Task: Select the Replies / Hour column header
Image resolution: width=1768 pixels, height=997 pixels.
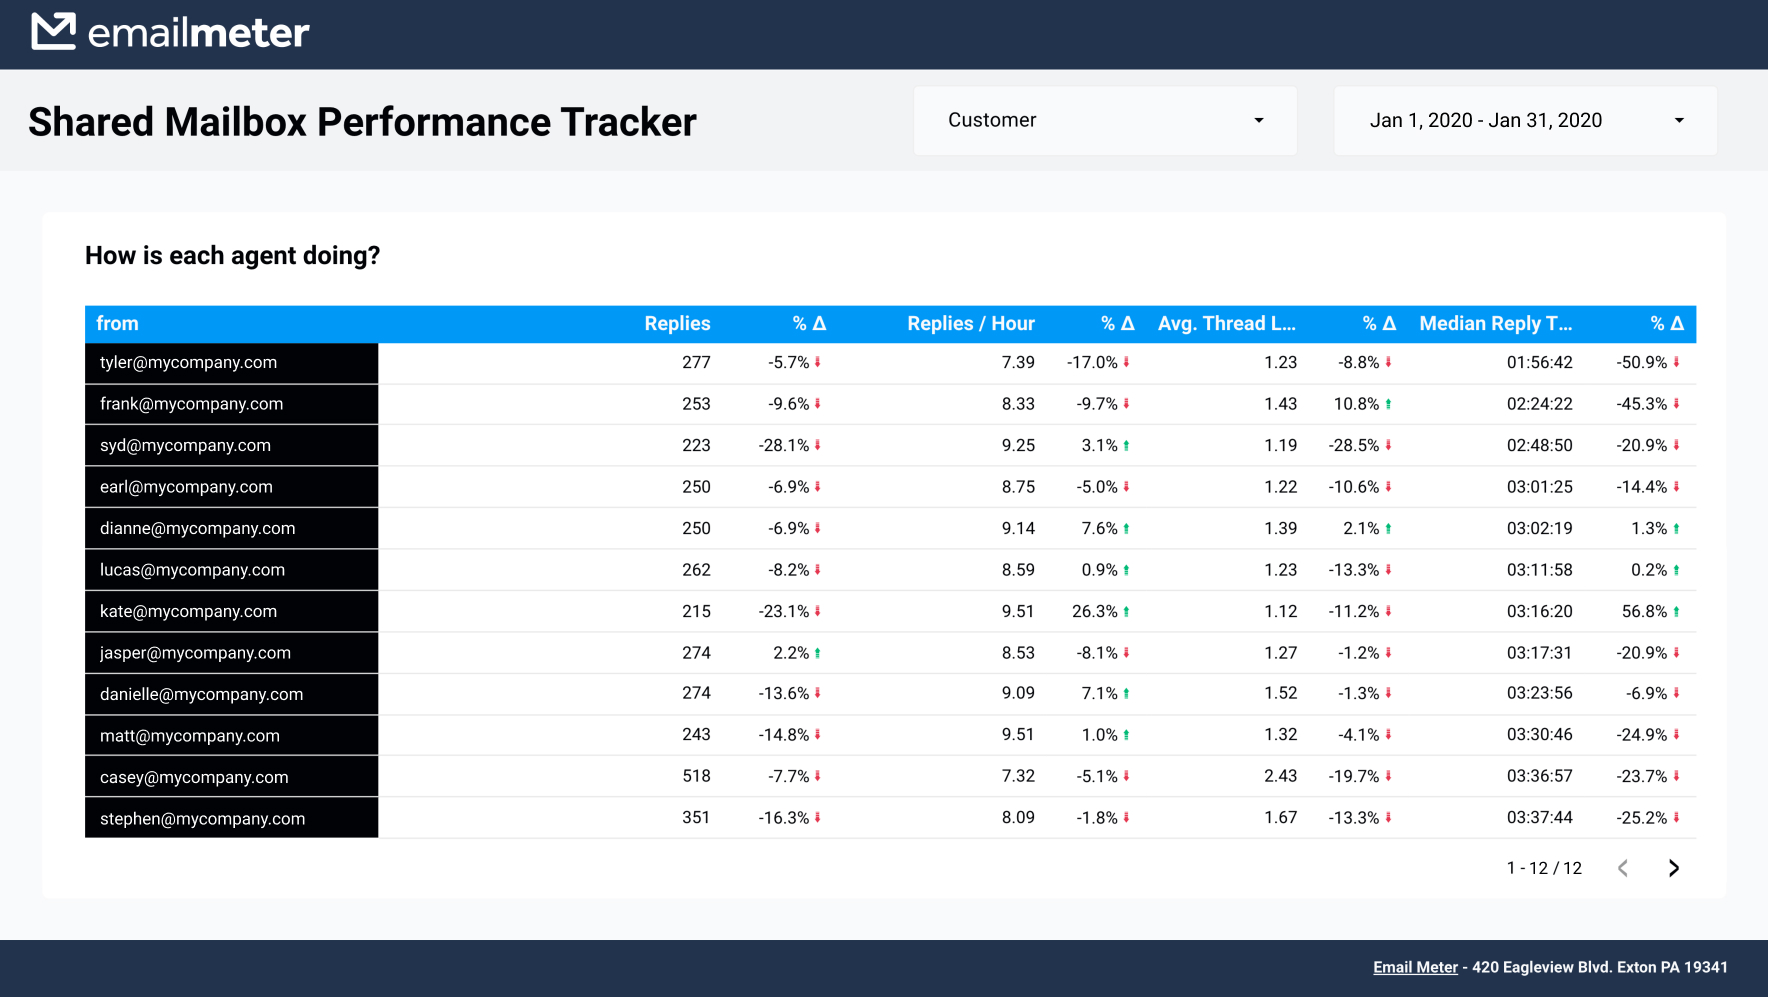Action: pos(970,323)
